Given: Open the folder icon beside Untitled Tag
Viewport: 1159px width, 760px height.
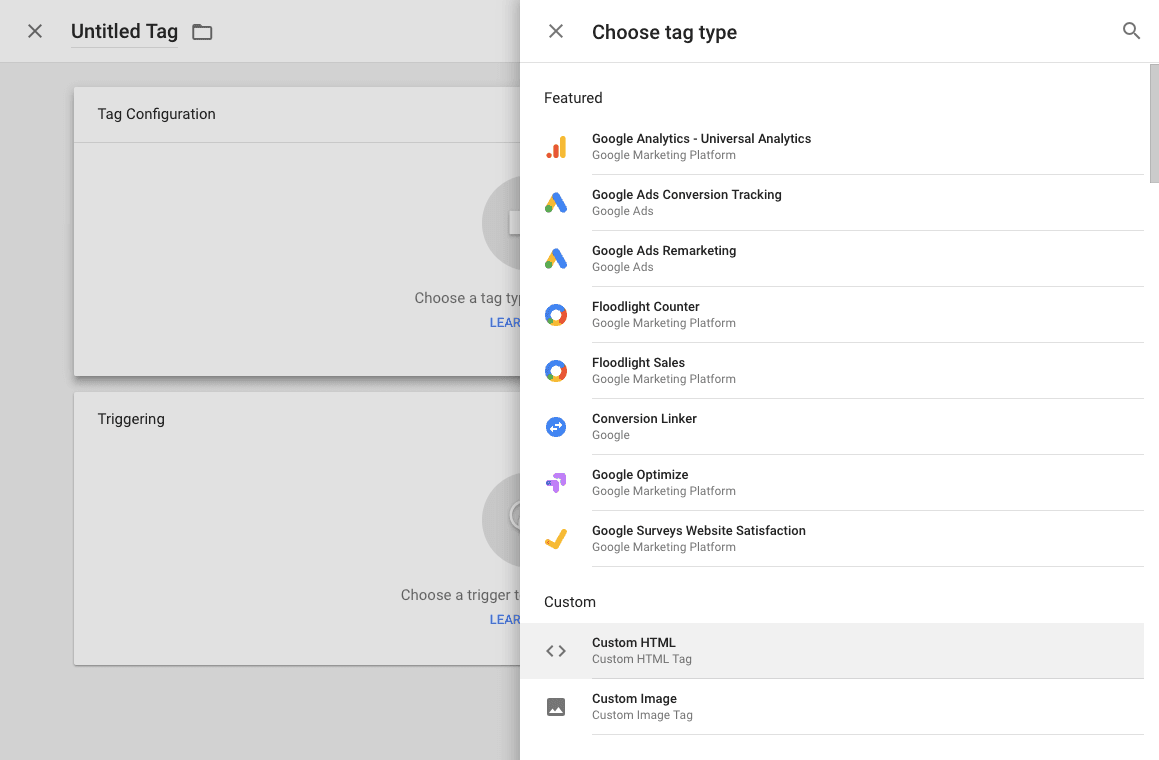Looking at the screenshot, I should (202, 32).
